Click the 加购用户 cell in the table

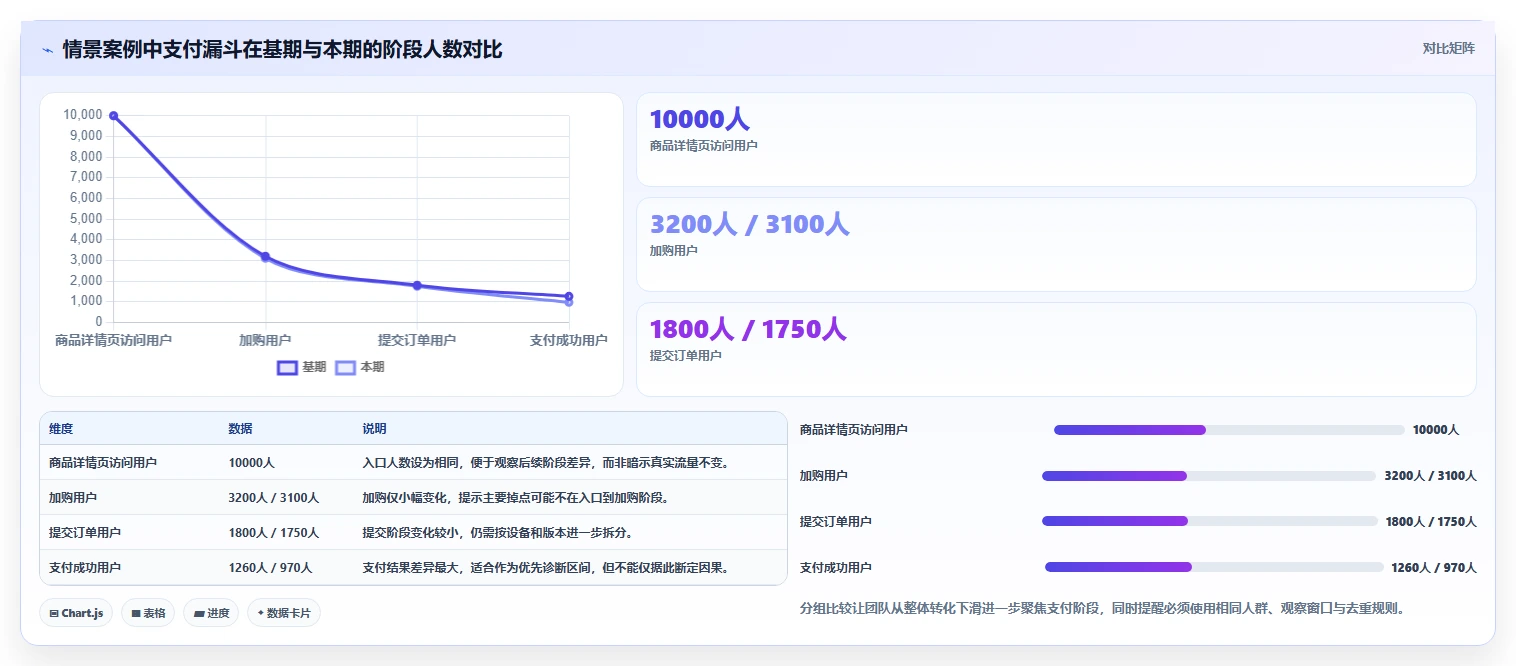pos(73,497)
